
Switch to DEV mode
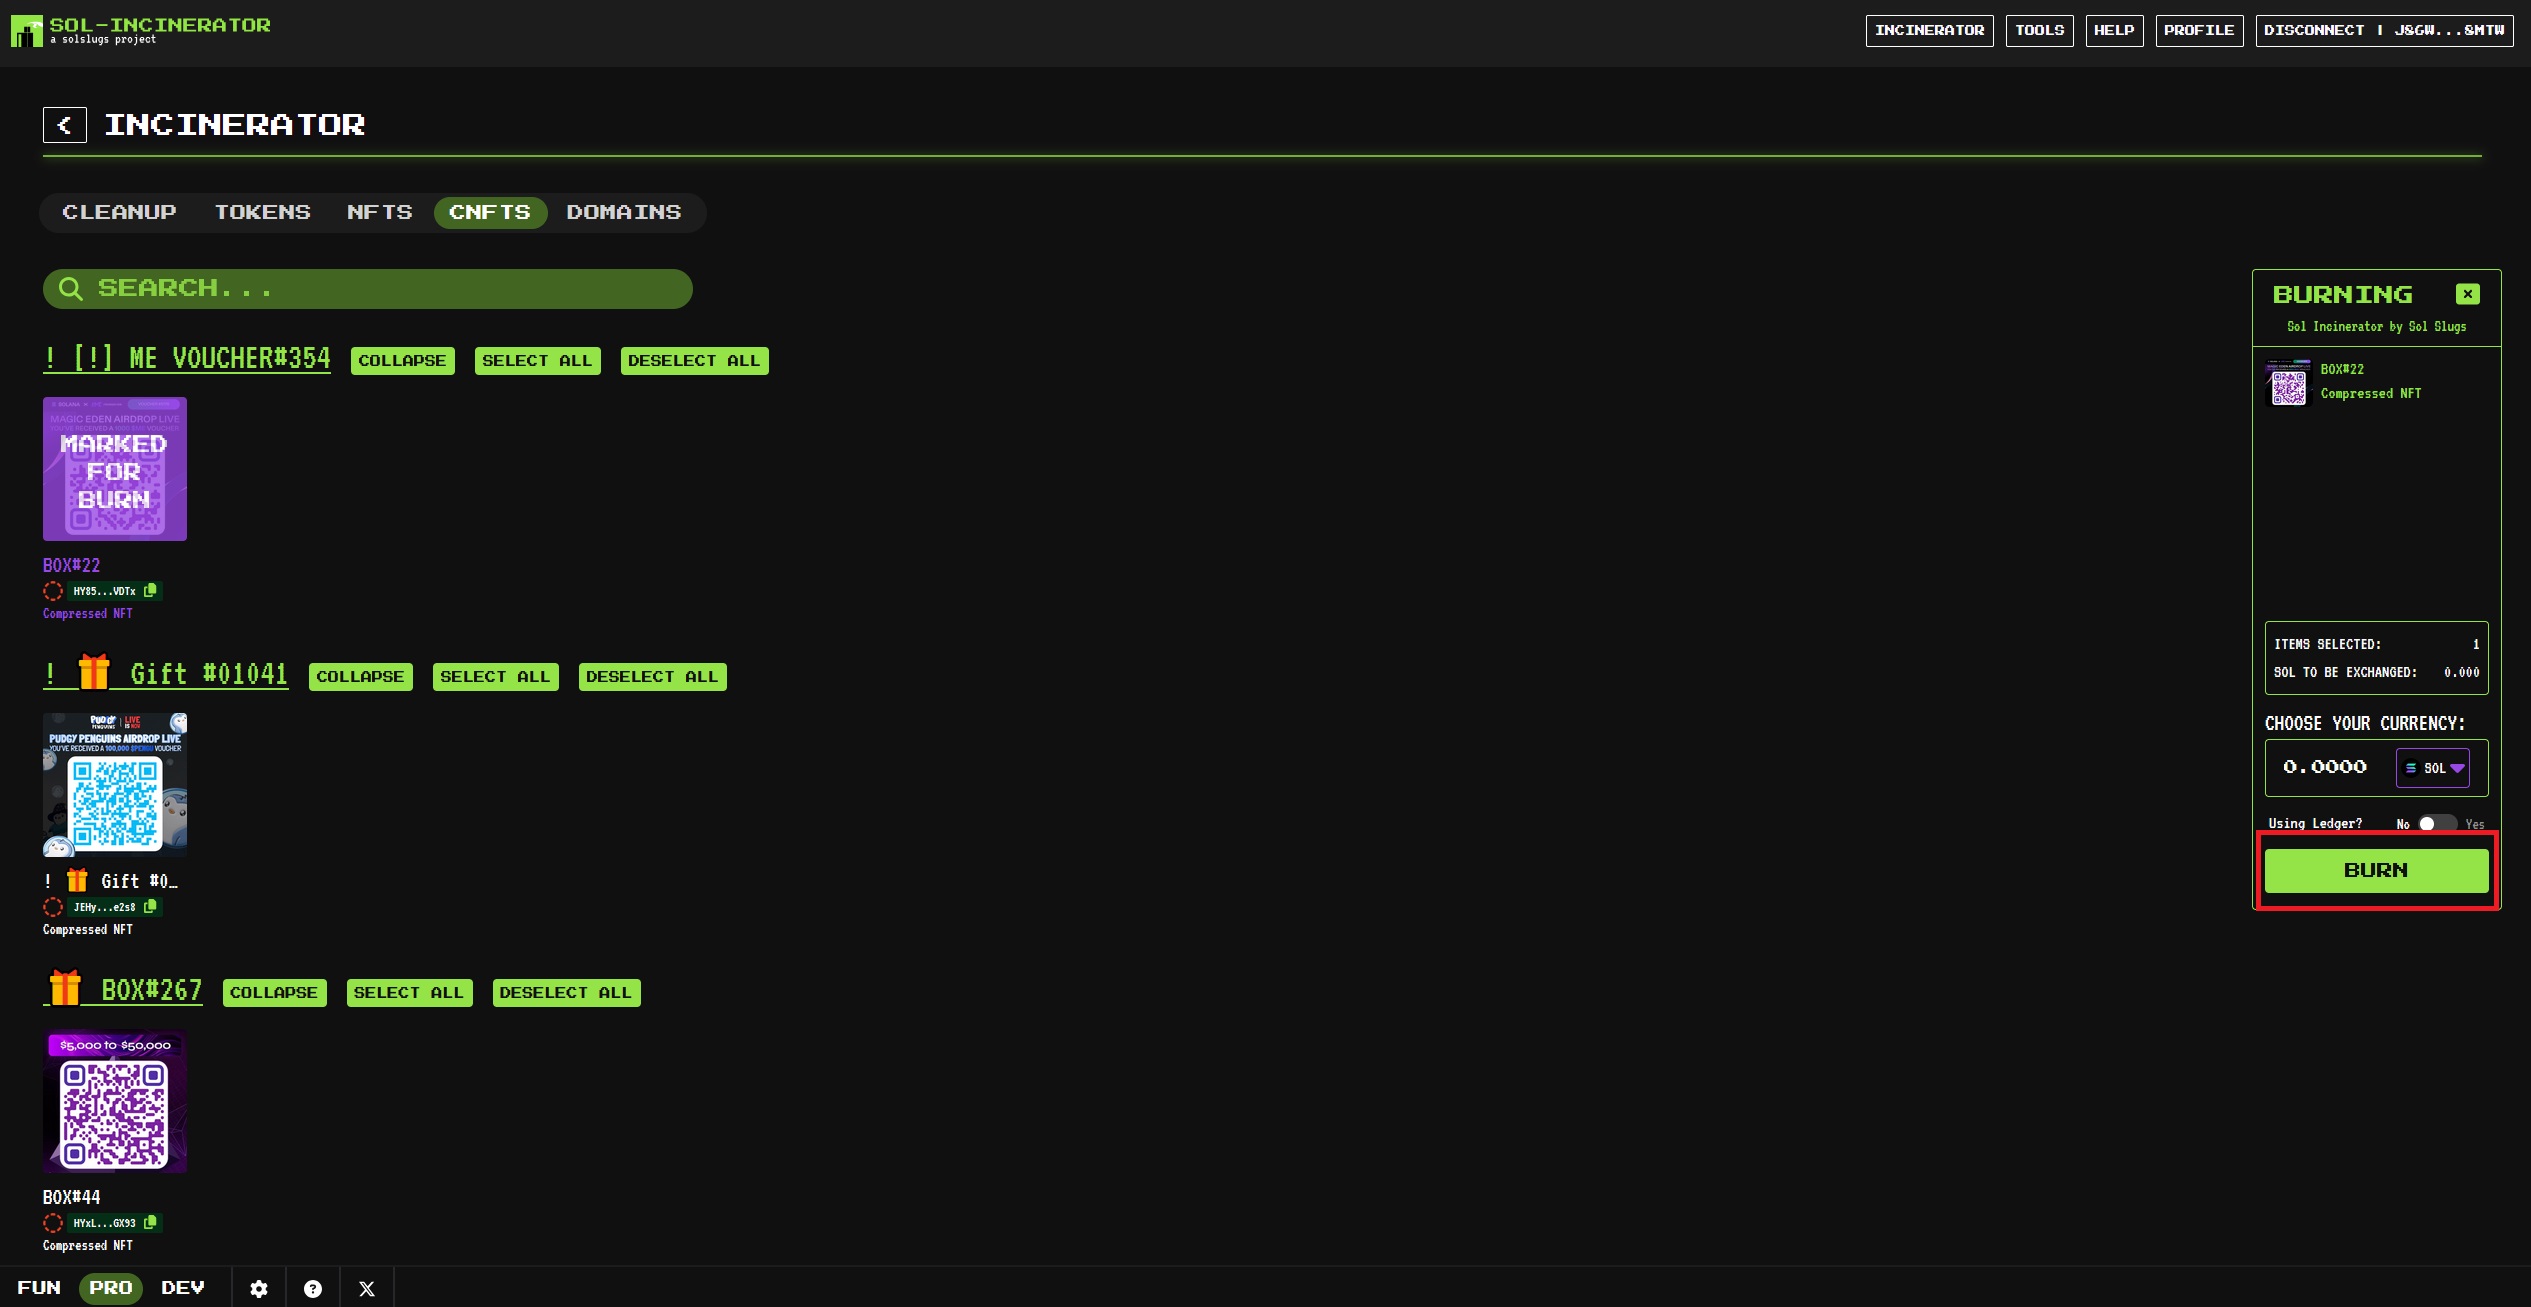tap(183, 1287)
